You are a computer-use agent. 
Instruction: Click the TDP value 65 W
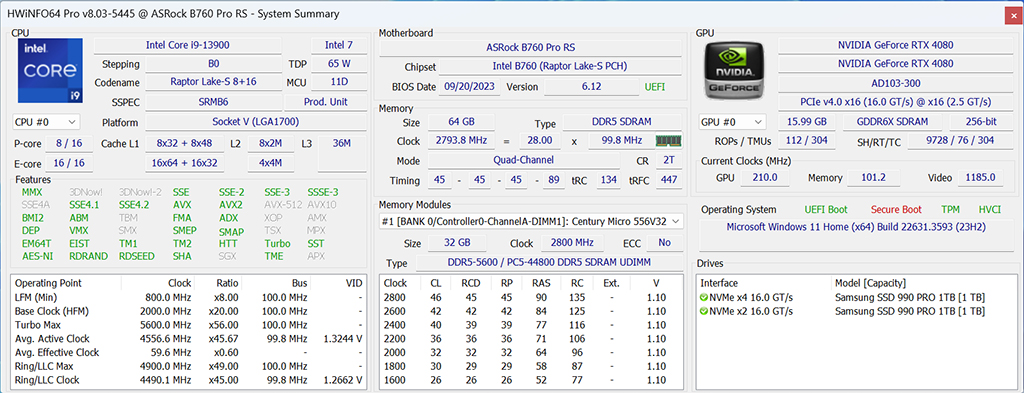[339, 64]
